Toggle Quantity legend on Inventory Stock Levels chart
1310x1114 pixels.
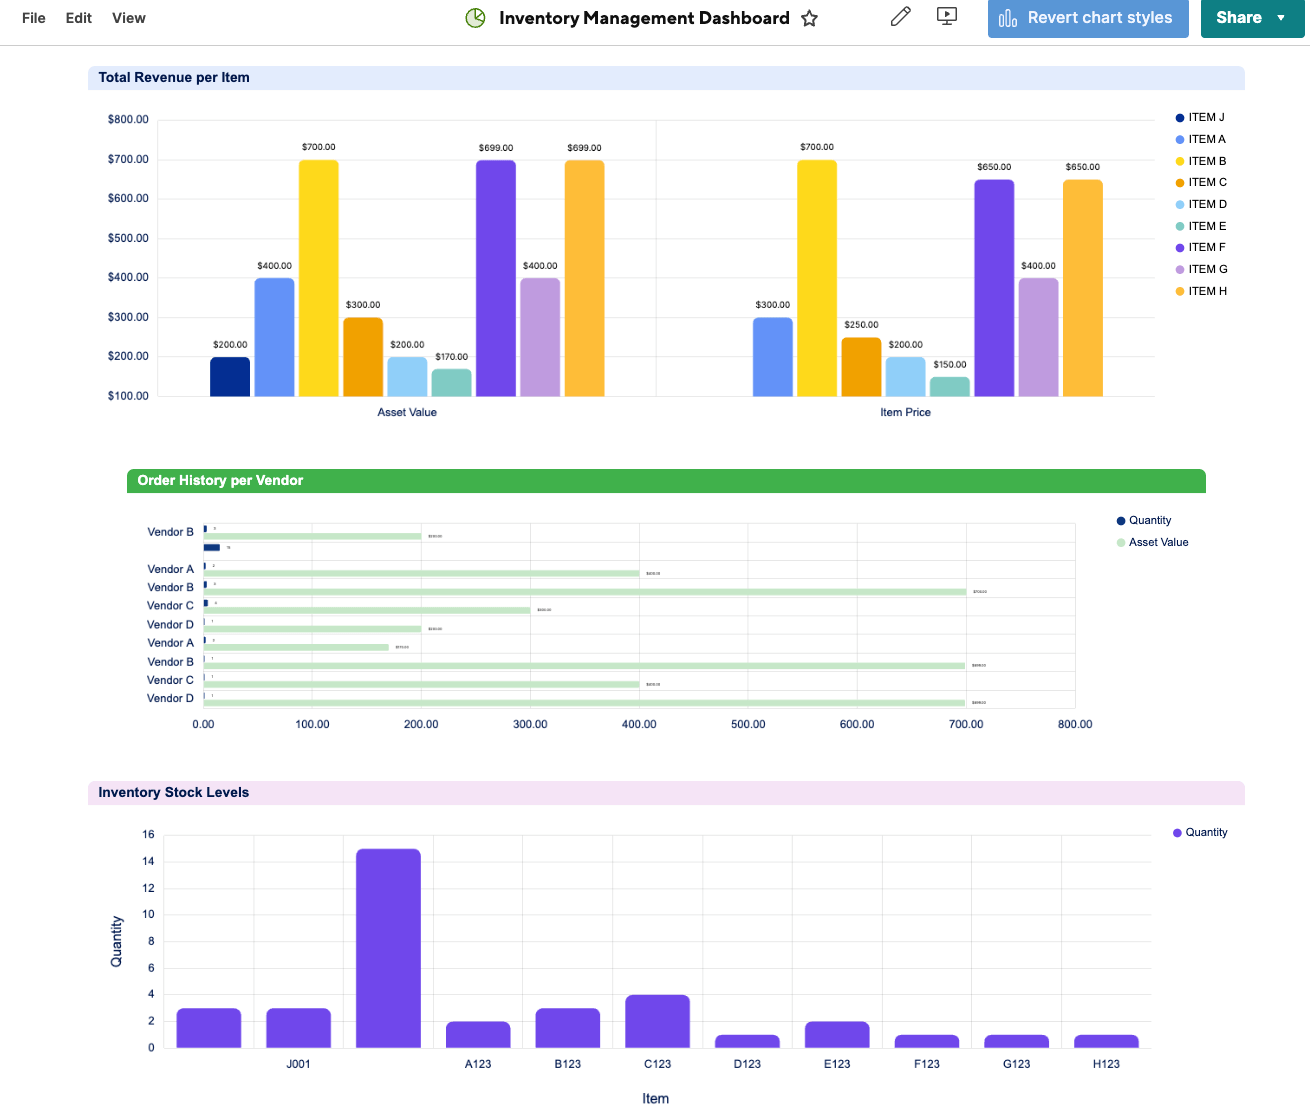(1199, 832)
